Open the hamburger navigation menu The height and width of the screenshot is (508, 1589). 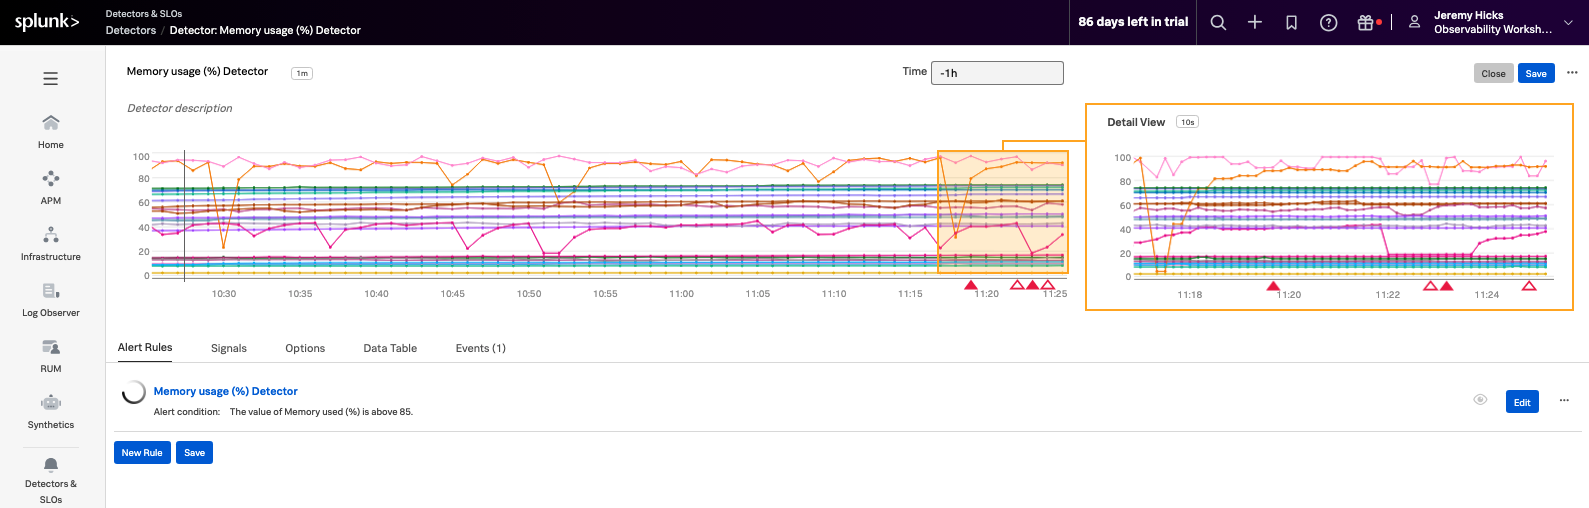50,79
